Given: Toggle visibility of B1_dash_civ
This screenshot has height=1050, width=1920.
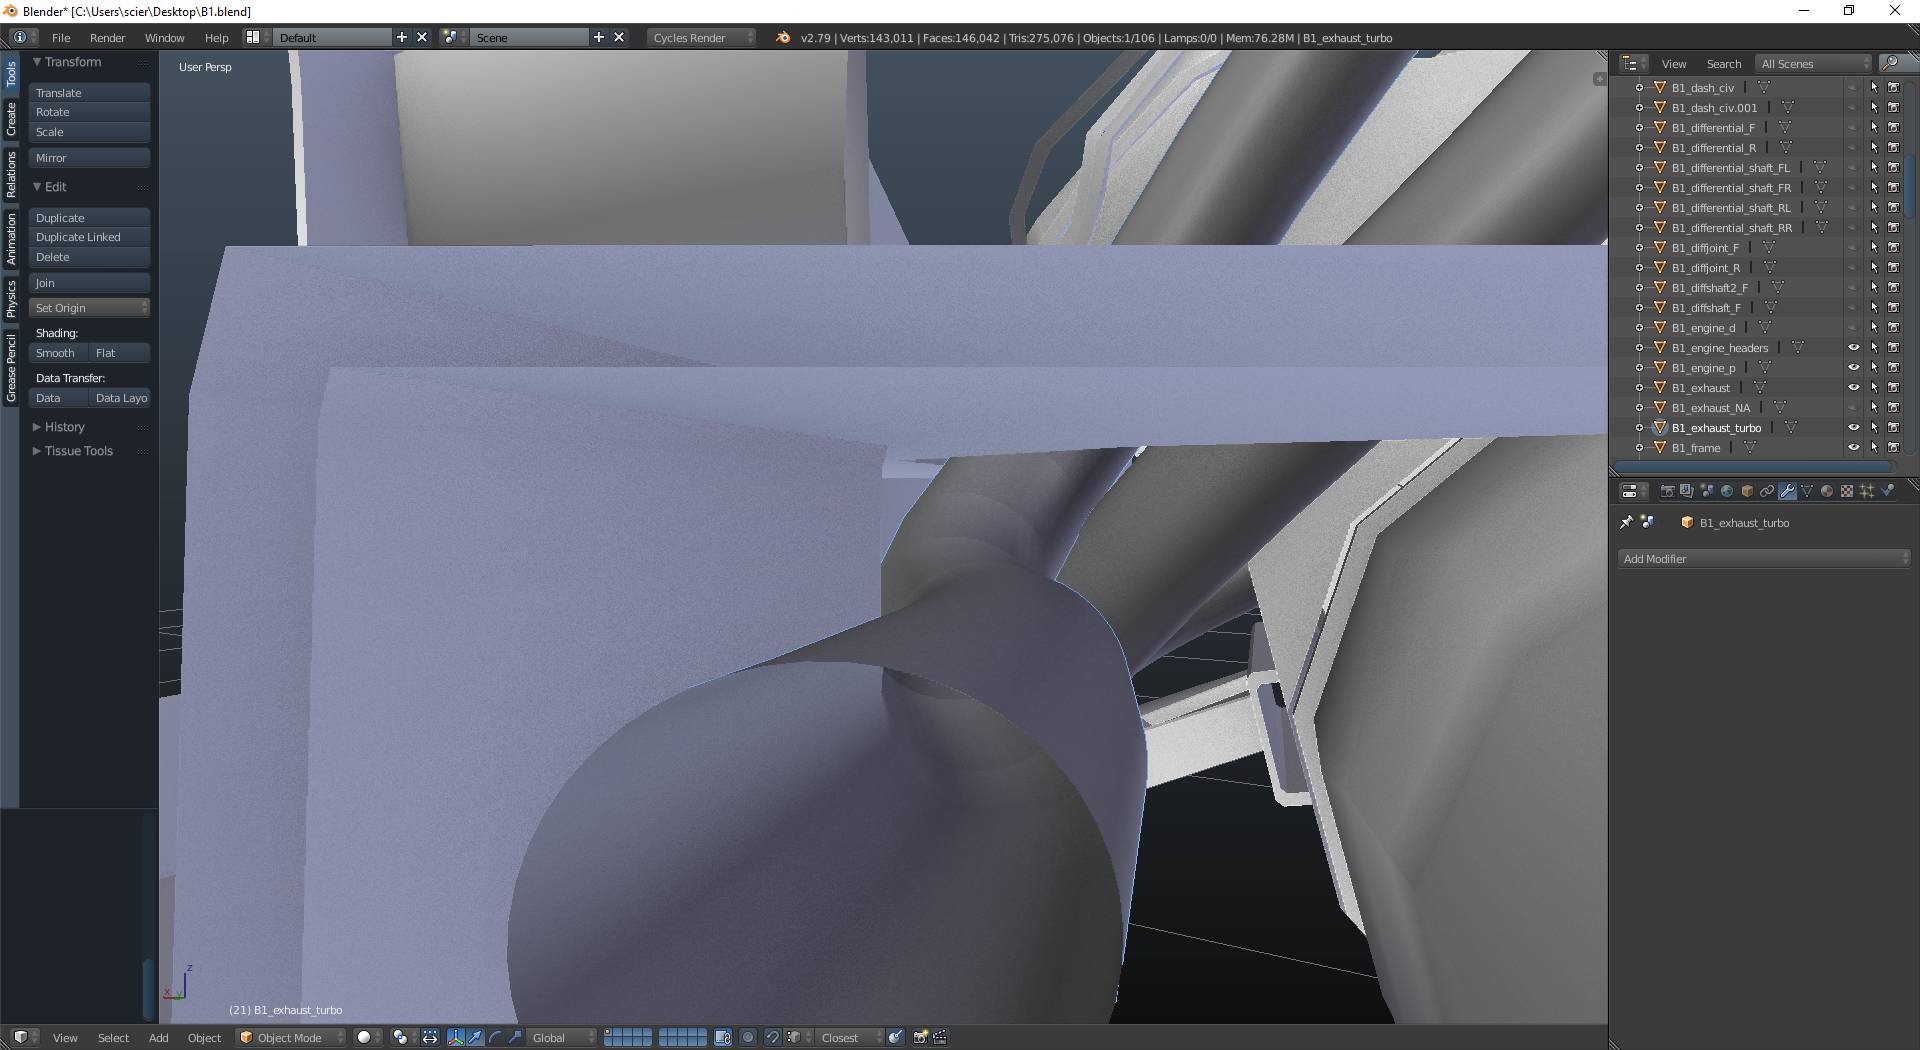Looking at the screenshot, I should [x=1853, y=87].
